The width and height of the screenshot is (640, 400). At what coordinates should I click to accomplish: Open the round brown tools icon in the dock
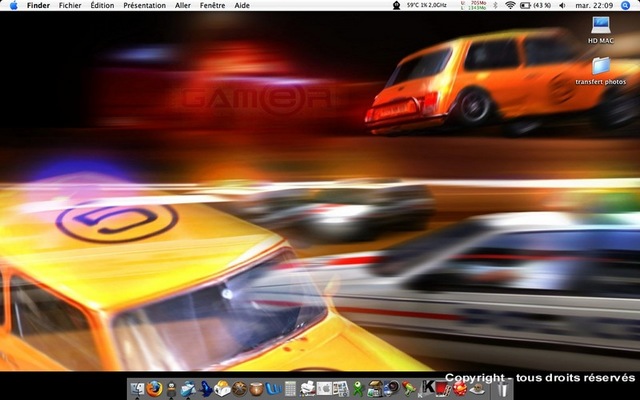tap(239, 389)
